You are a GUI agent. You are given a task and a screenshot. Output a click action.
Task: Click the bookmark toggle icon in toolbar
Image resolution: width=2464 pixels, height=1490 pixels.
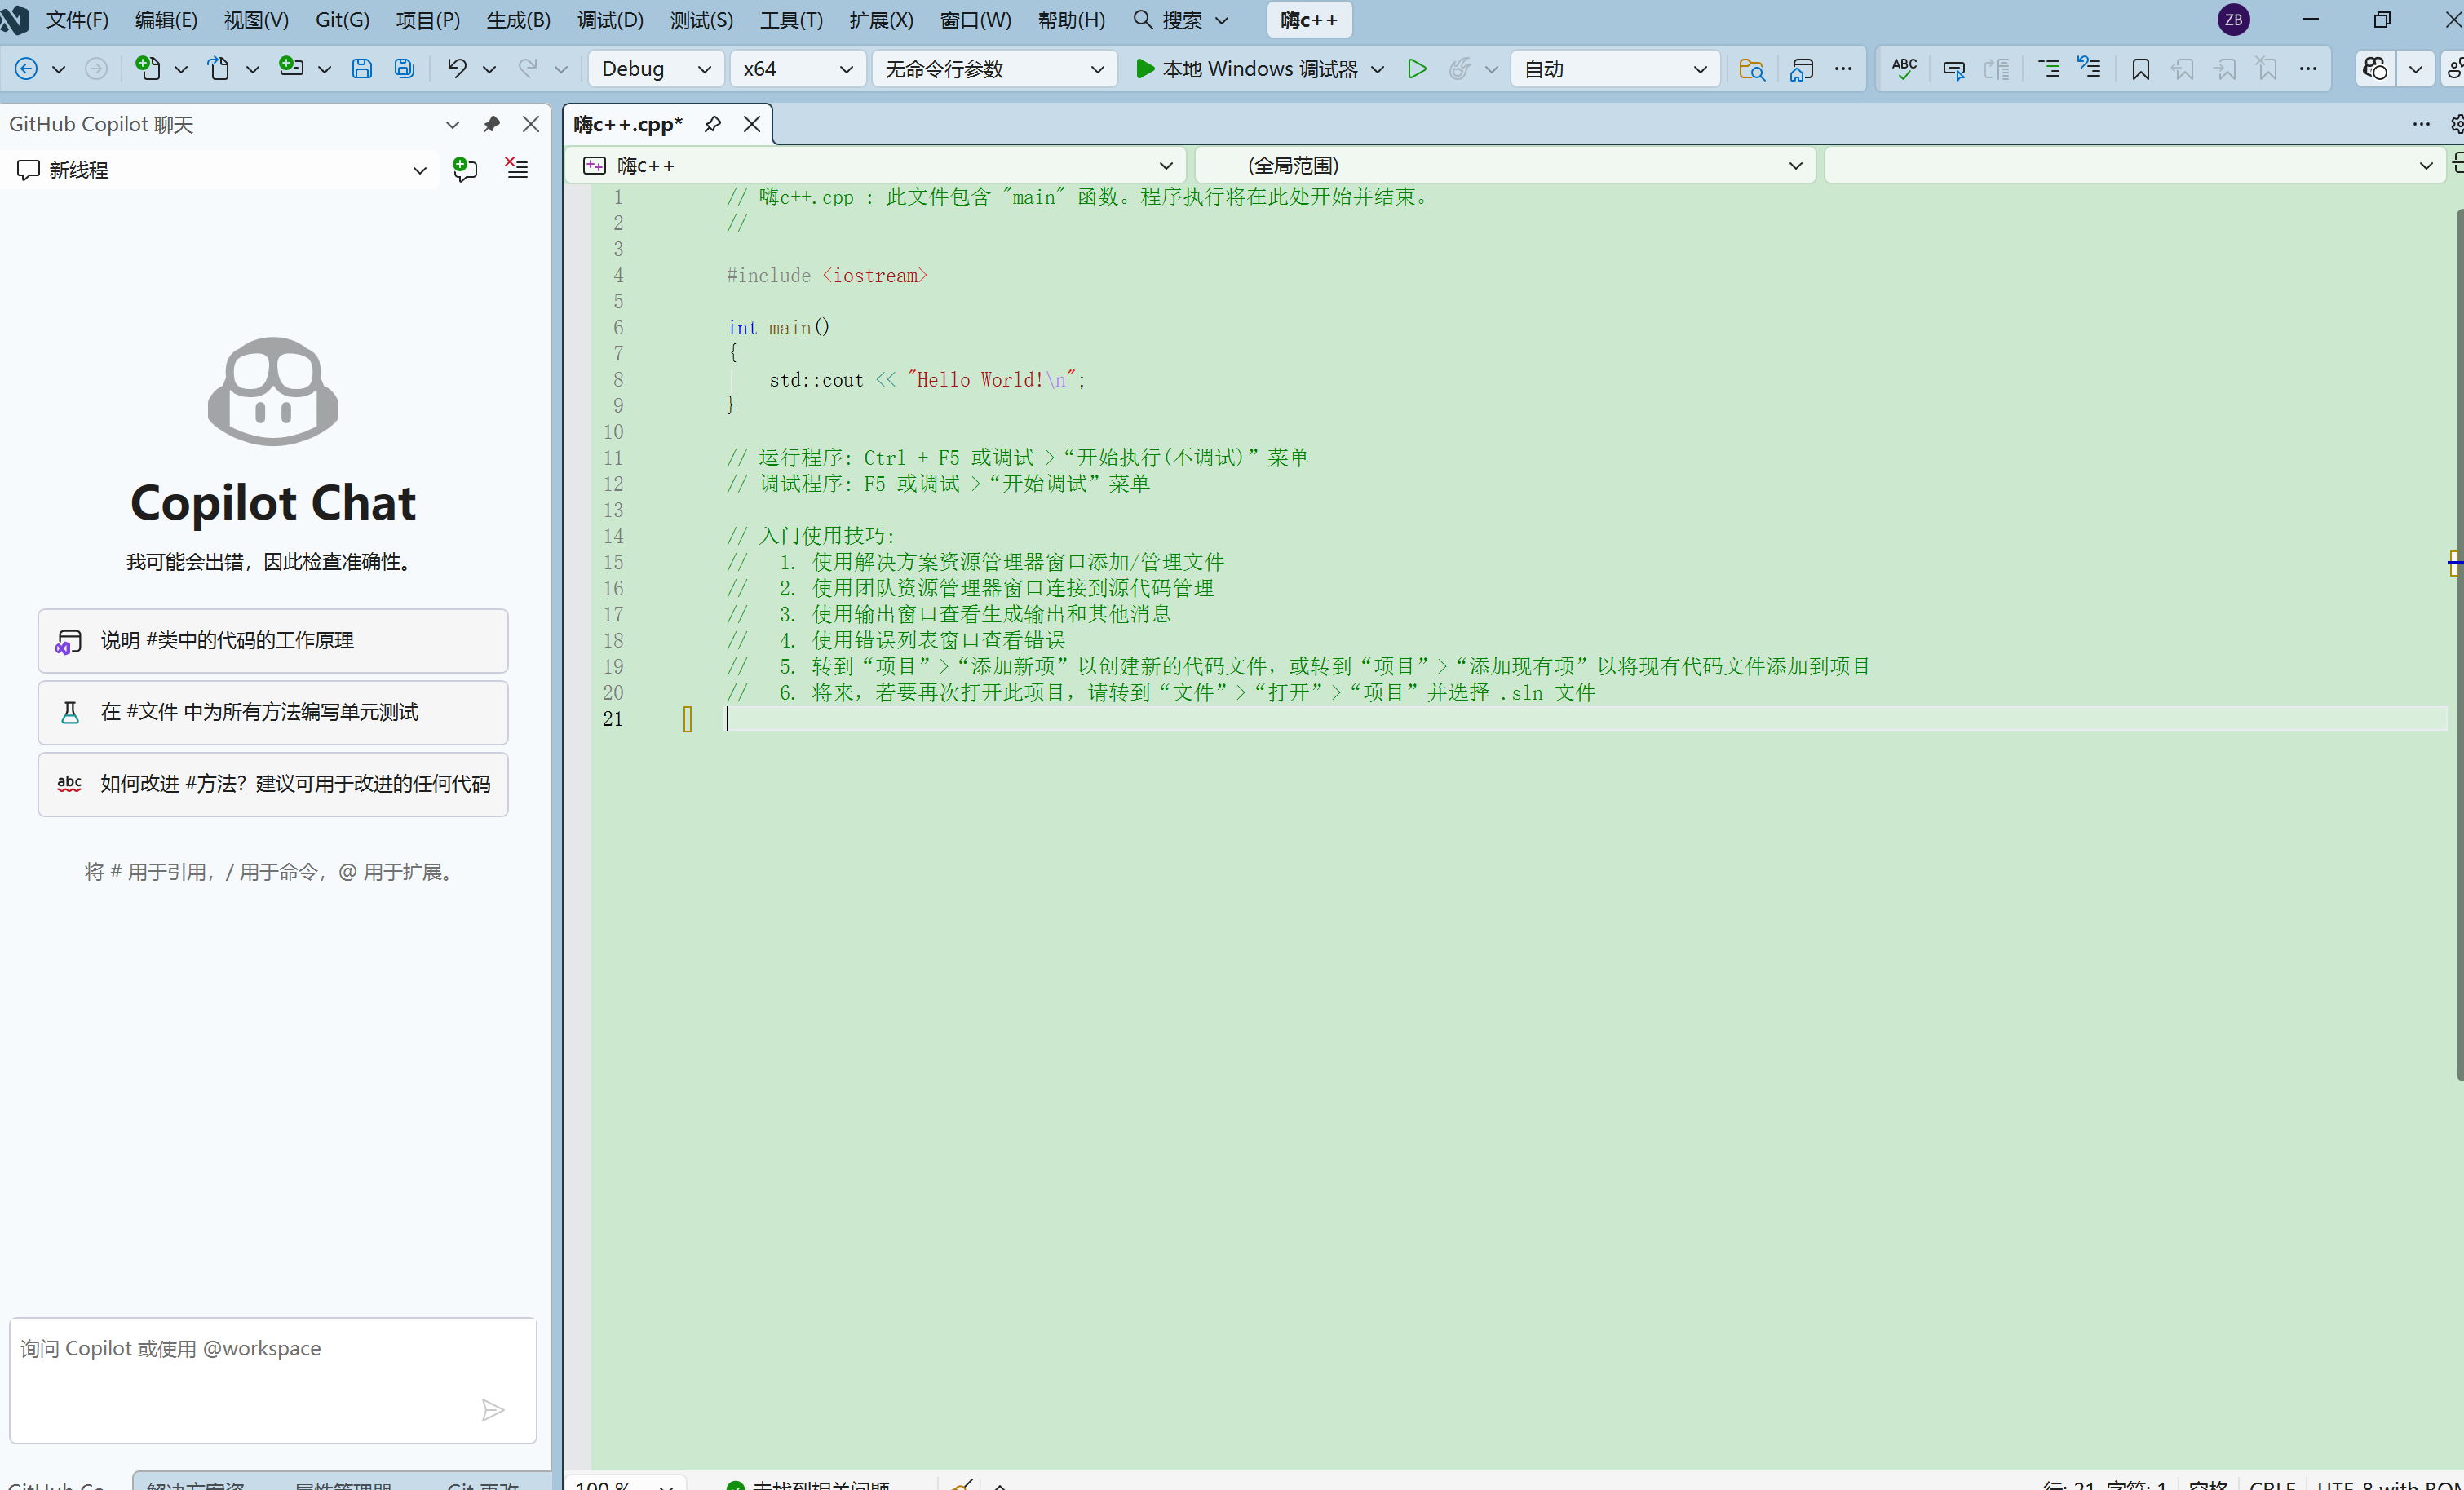[x=2140, y=69]
